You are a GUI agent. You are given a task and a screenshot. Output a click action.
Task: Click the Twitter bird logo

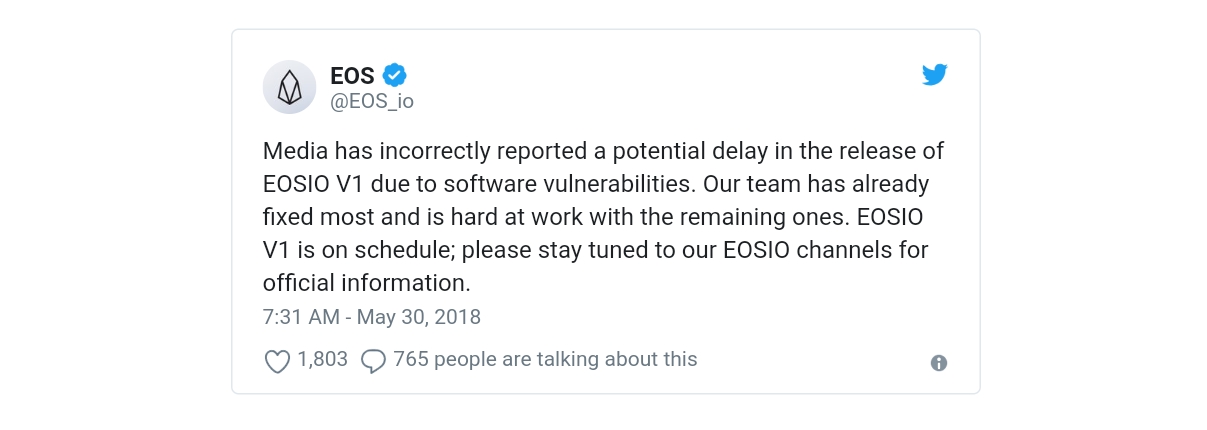(934, 75)
